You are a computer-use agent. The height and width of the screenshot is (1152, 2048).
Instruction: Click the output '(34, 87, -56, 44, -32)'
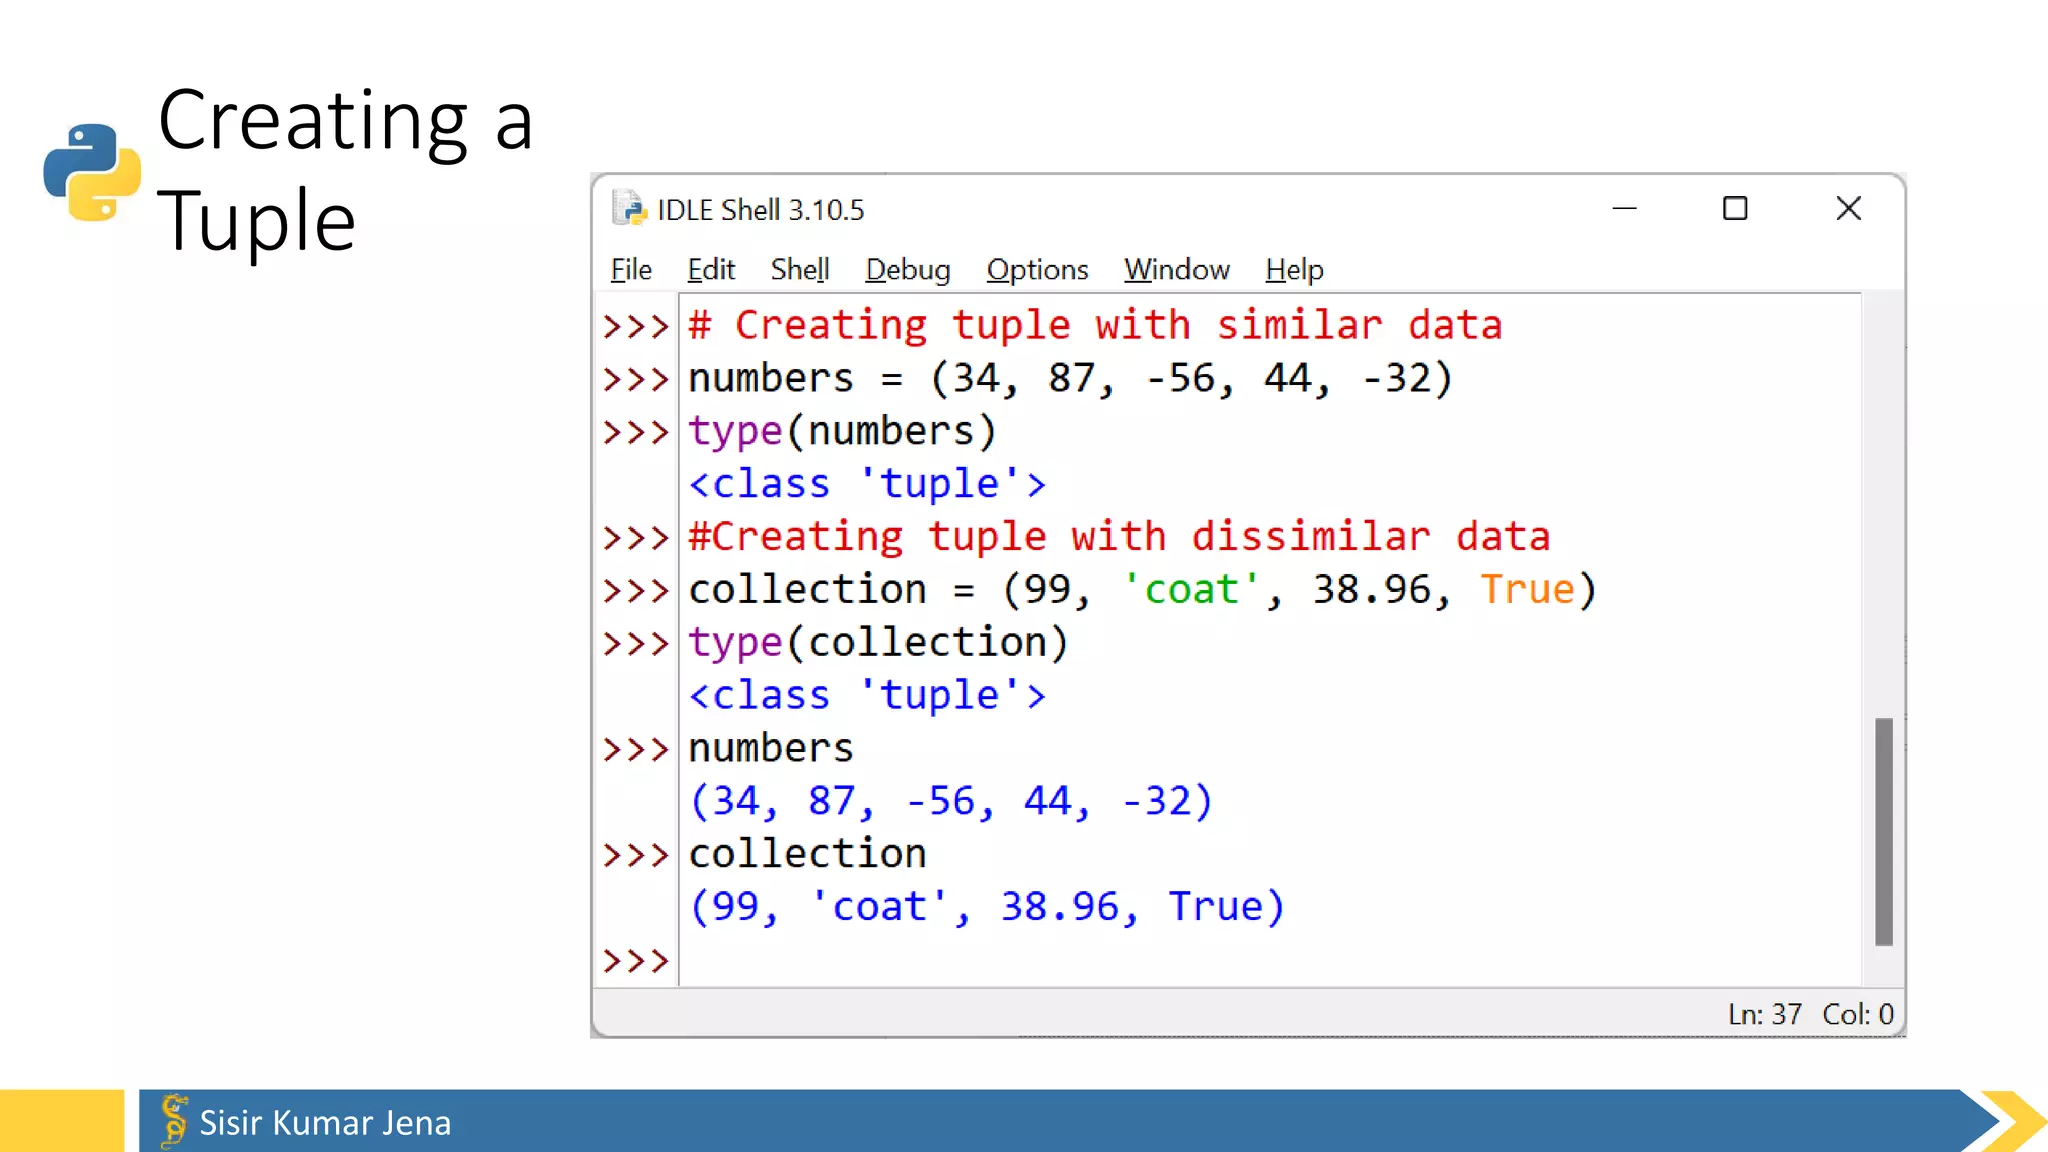[951, 801]
